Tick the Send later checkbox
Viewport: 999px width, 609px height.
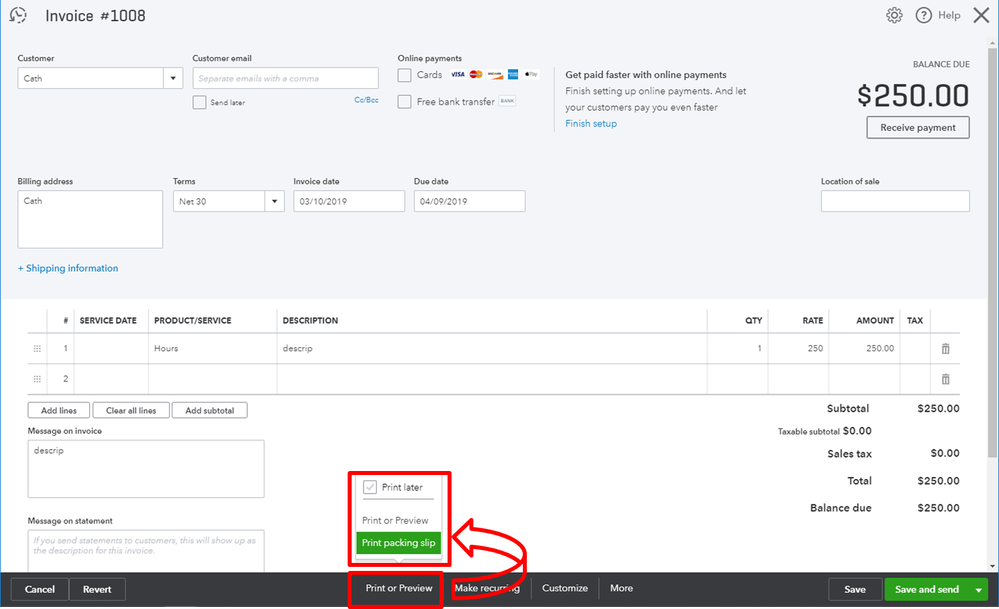[199, 103]
